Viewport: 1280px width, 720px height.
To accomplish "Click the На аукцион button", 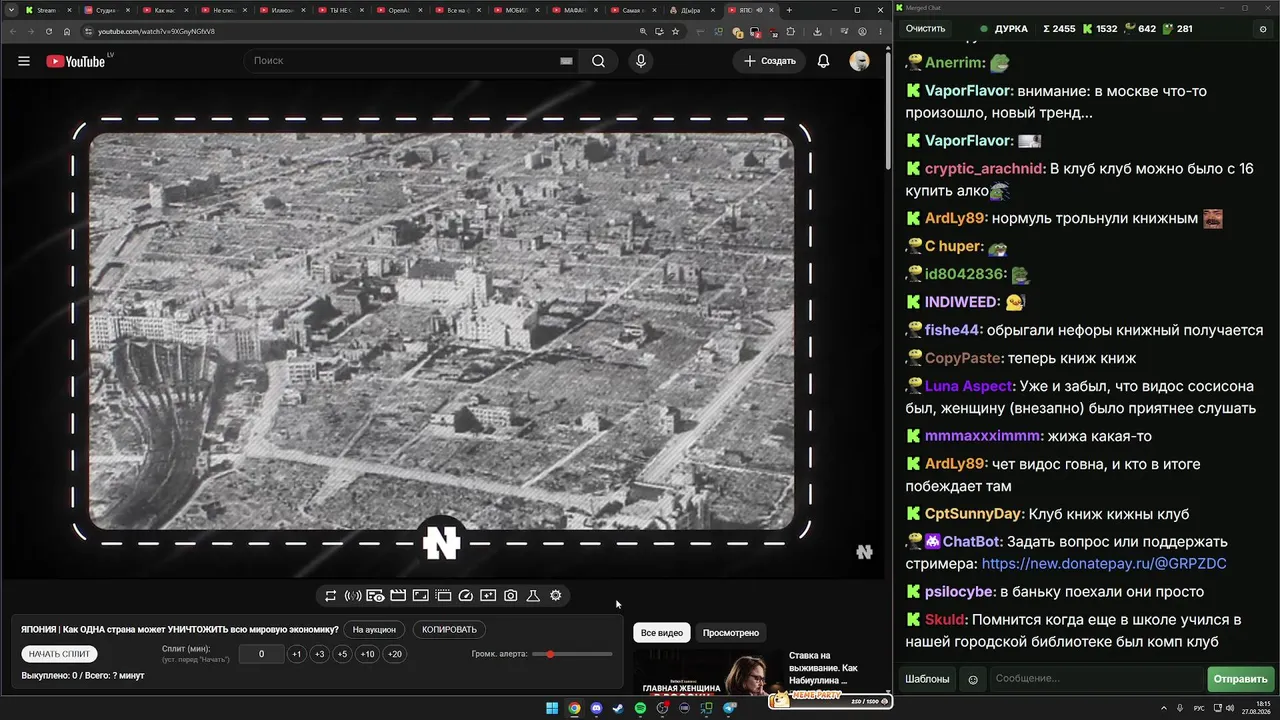I will click(375, 630).
